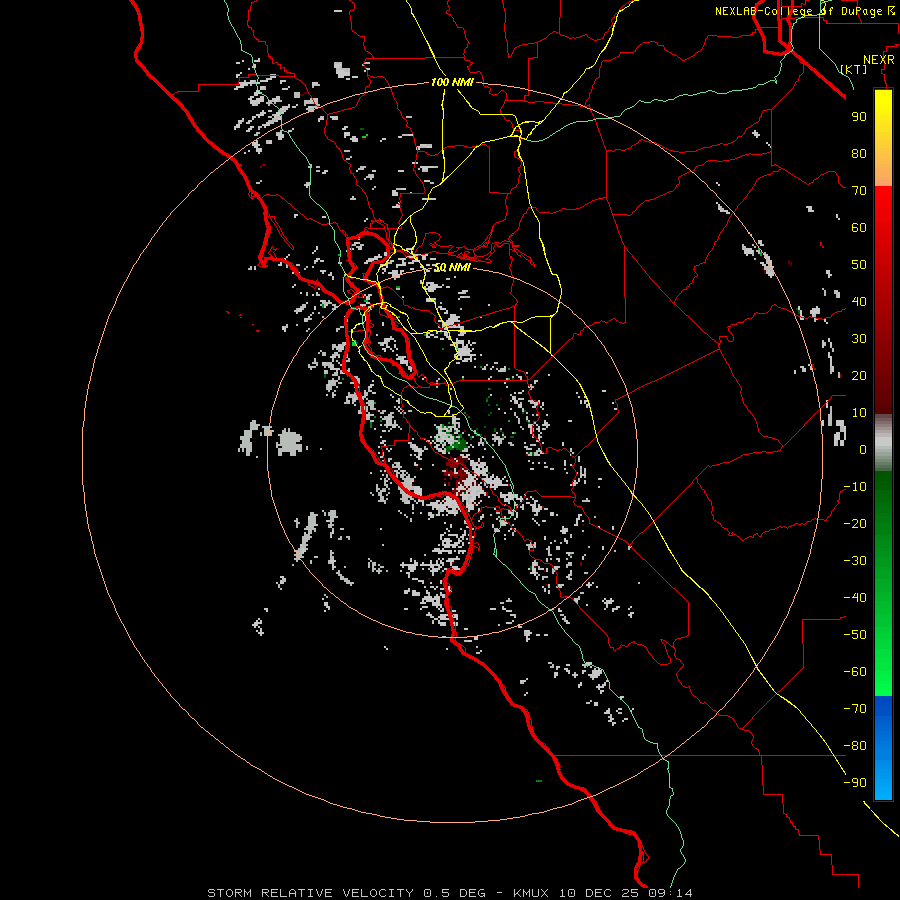The width and height of the screenshot is (900, 900).
Task: Click the "50 NMI" range ring label
Action: [452, 267]
